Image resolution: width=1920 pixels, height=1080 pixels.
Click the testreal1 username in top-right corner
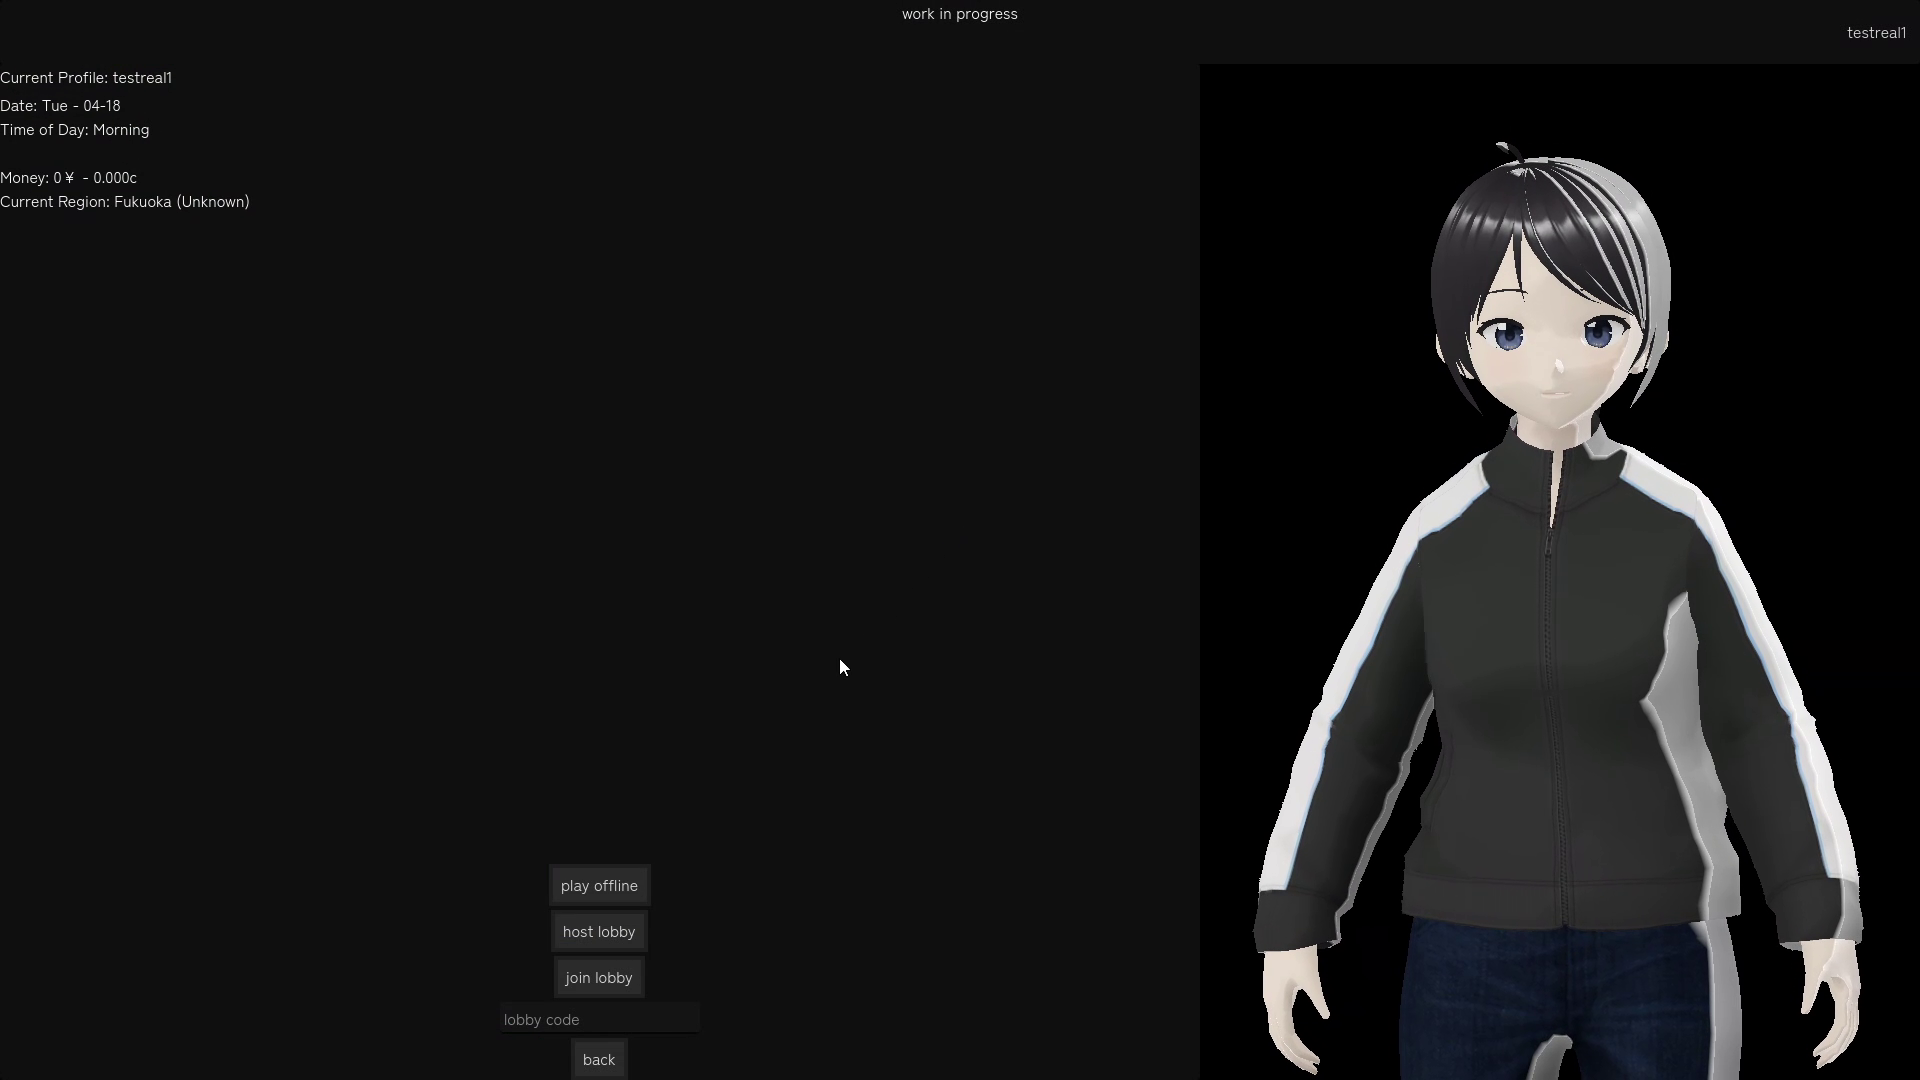click(1876, 33)
